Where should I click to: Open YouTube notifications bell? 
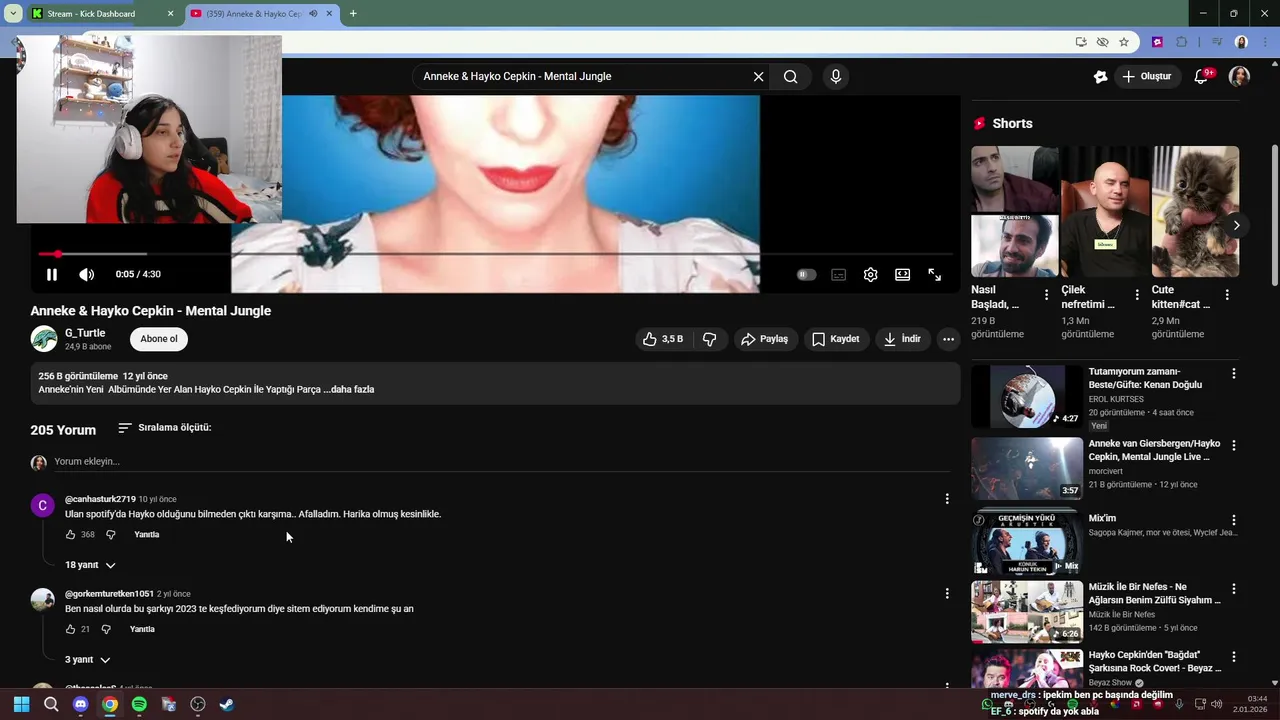tap(1202, 76)
